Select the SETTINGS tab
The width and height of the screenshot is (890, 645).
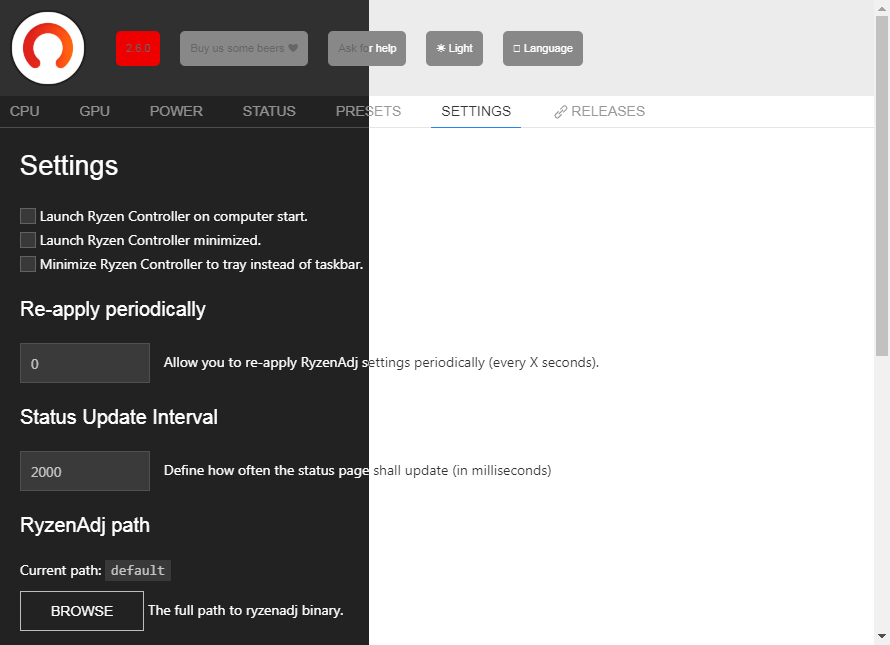[476, 111]
